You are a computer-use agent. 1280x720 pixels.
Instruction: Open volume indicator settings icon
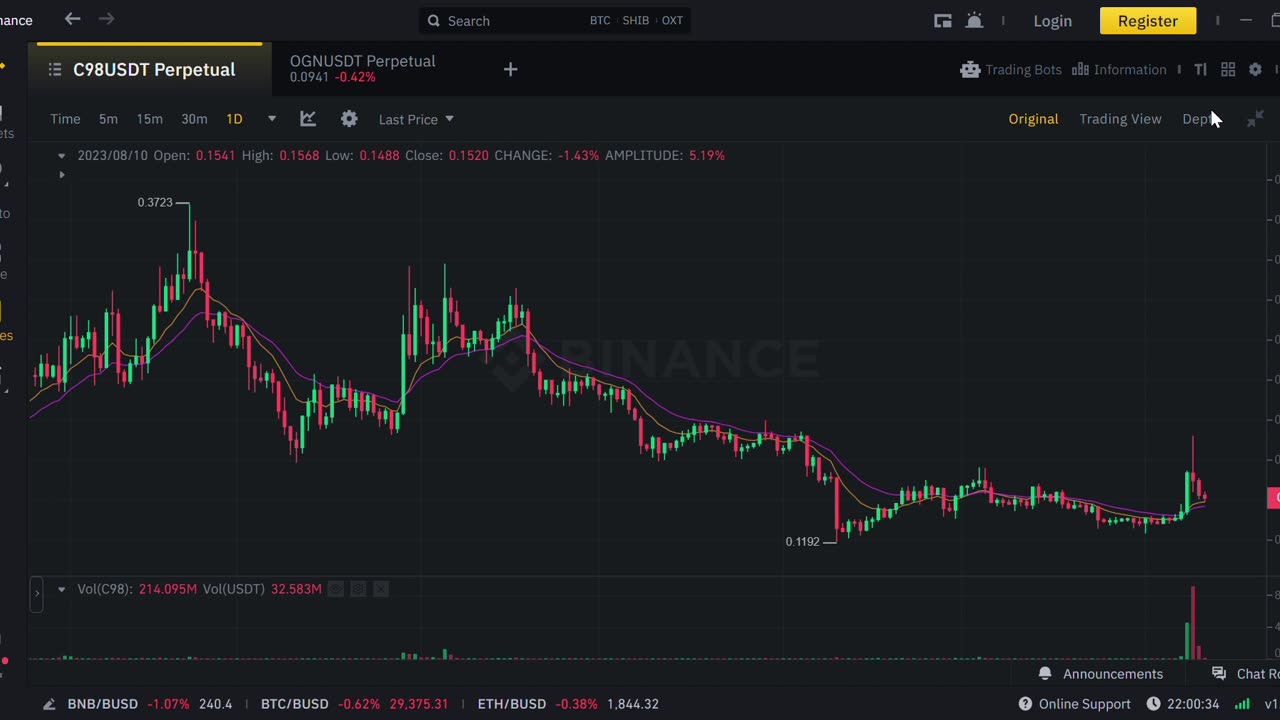tap(358, 589)
